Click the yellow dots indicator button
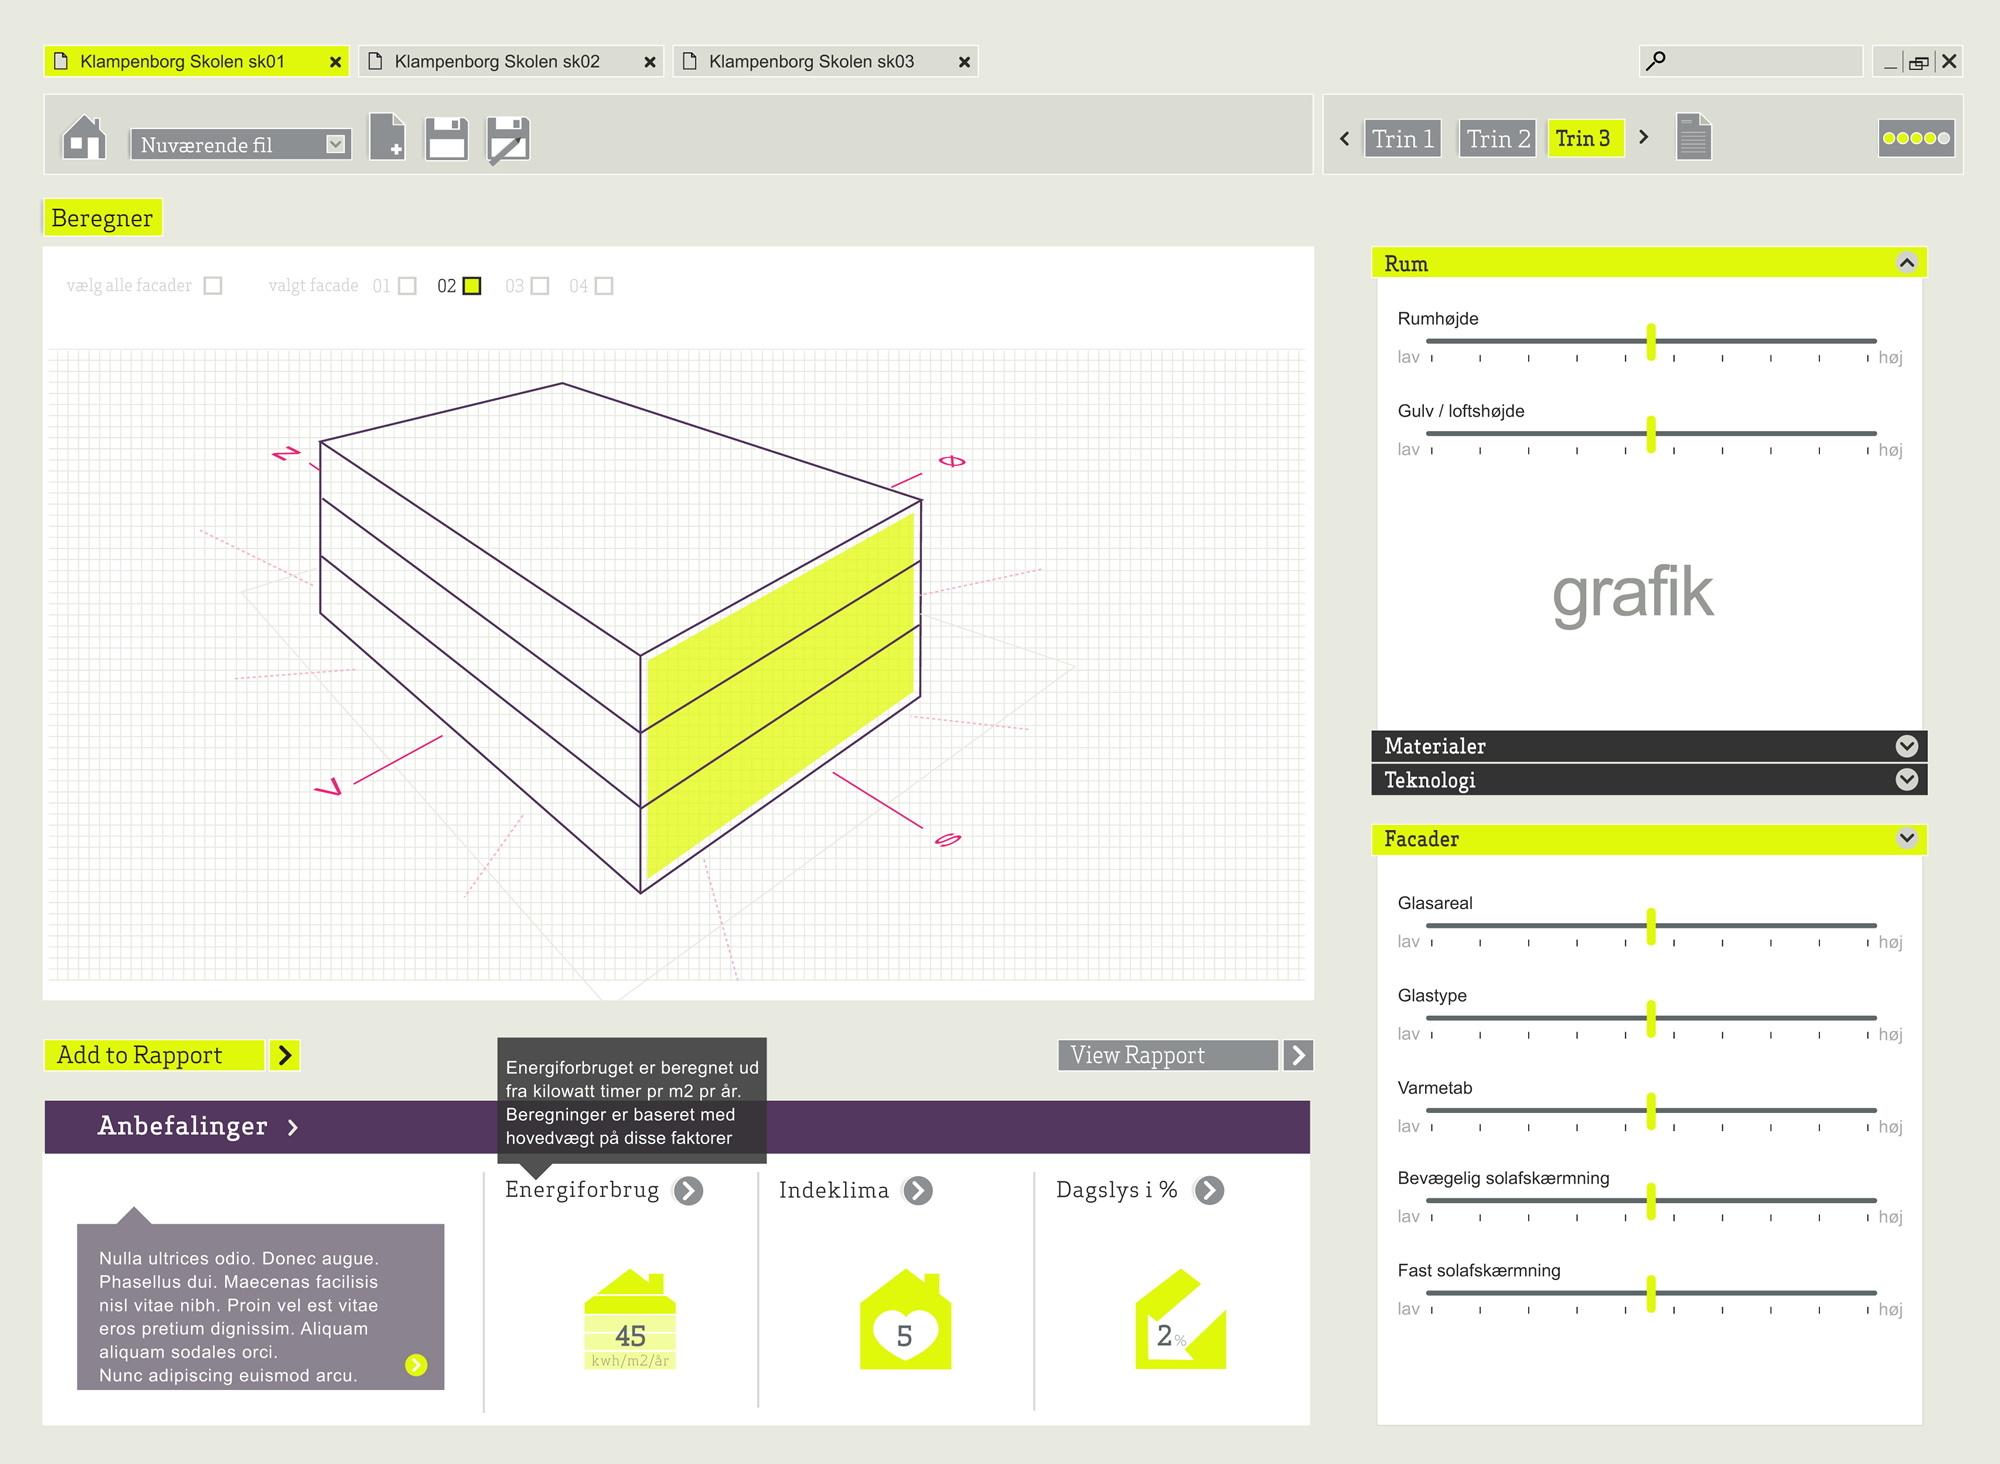 point(1916,138)
